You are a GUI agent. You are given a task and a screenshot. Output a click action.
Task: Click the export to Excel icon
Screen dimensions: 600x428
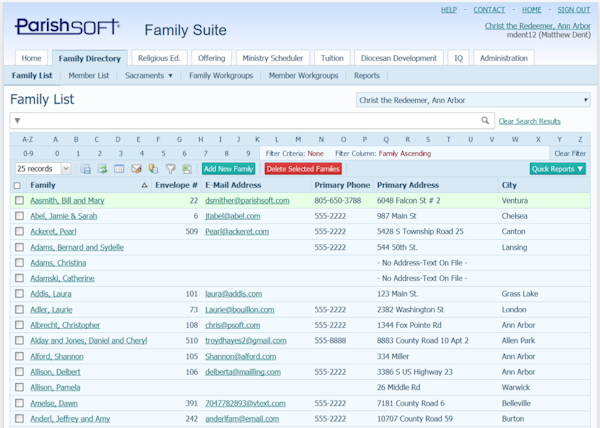(x=187, y=169)
